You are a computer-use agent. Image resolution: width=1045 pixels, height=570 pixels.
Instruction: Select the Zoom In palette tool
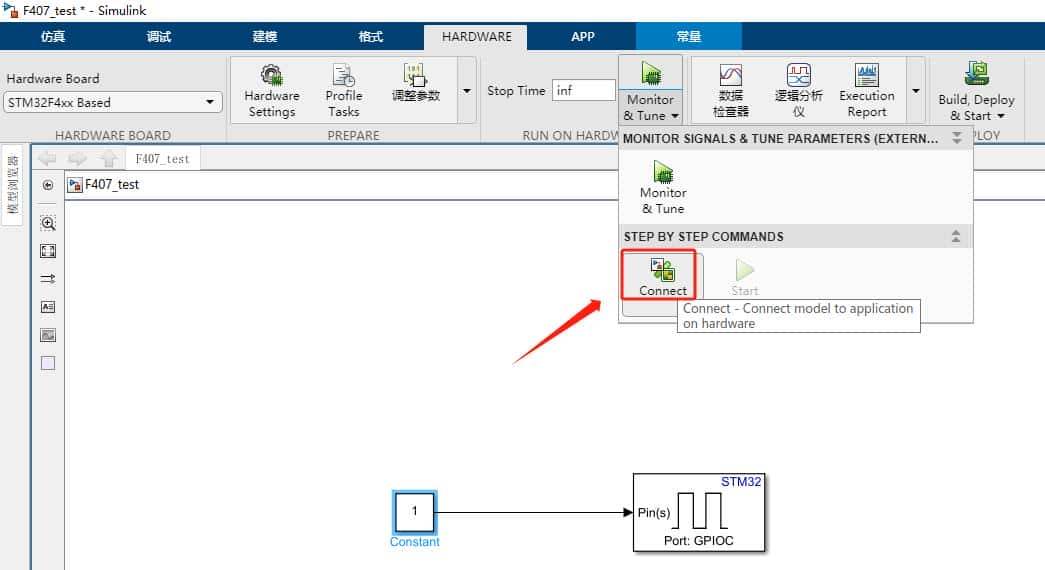pos(48,223)
